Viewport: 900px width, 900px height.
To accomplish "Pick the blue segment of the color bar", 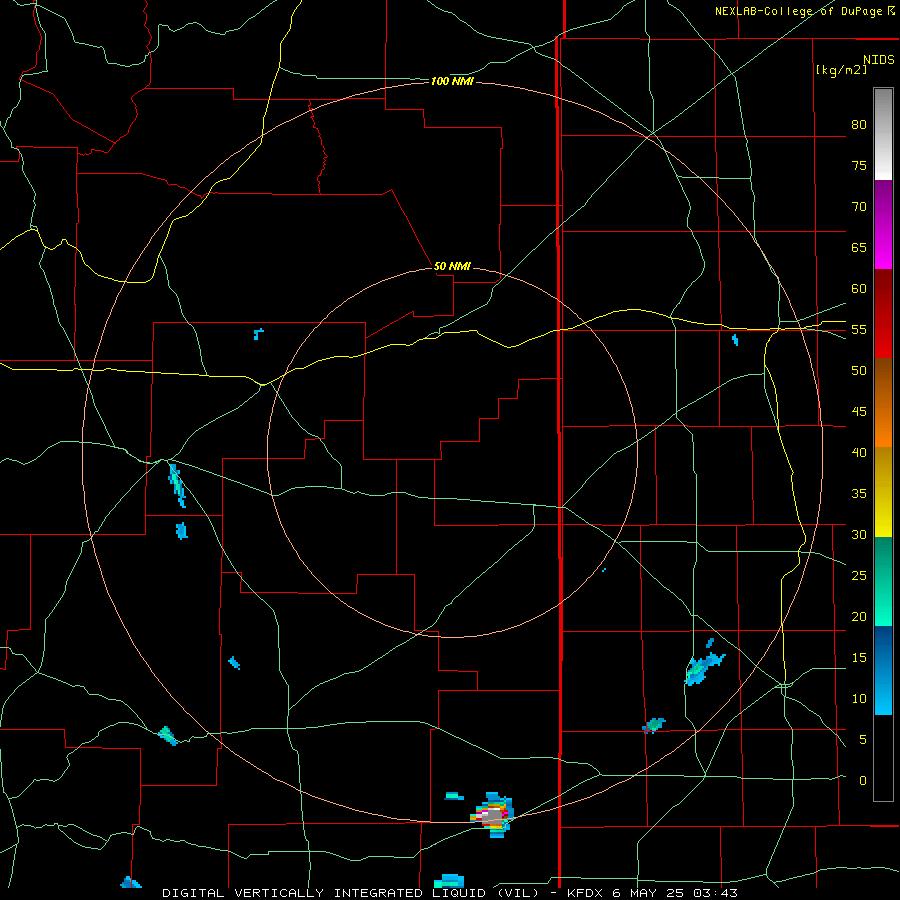I will [x=883, y=670].
